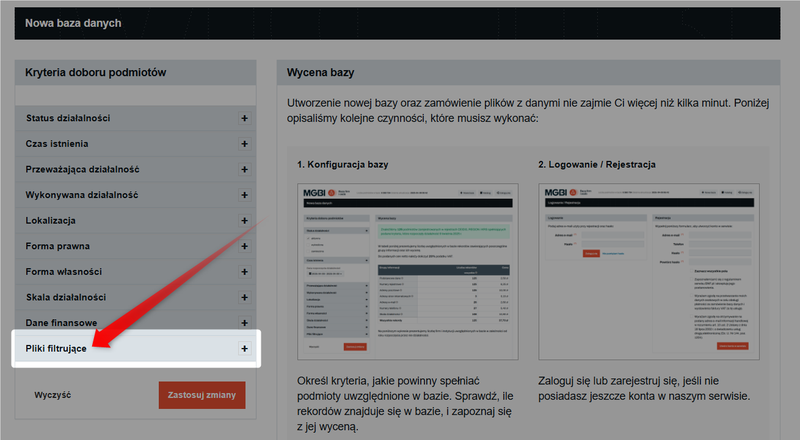Click the plus icon beside Forma prawna

point(244,246)
